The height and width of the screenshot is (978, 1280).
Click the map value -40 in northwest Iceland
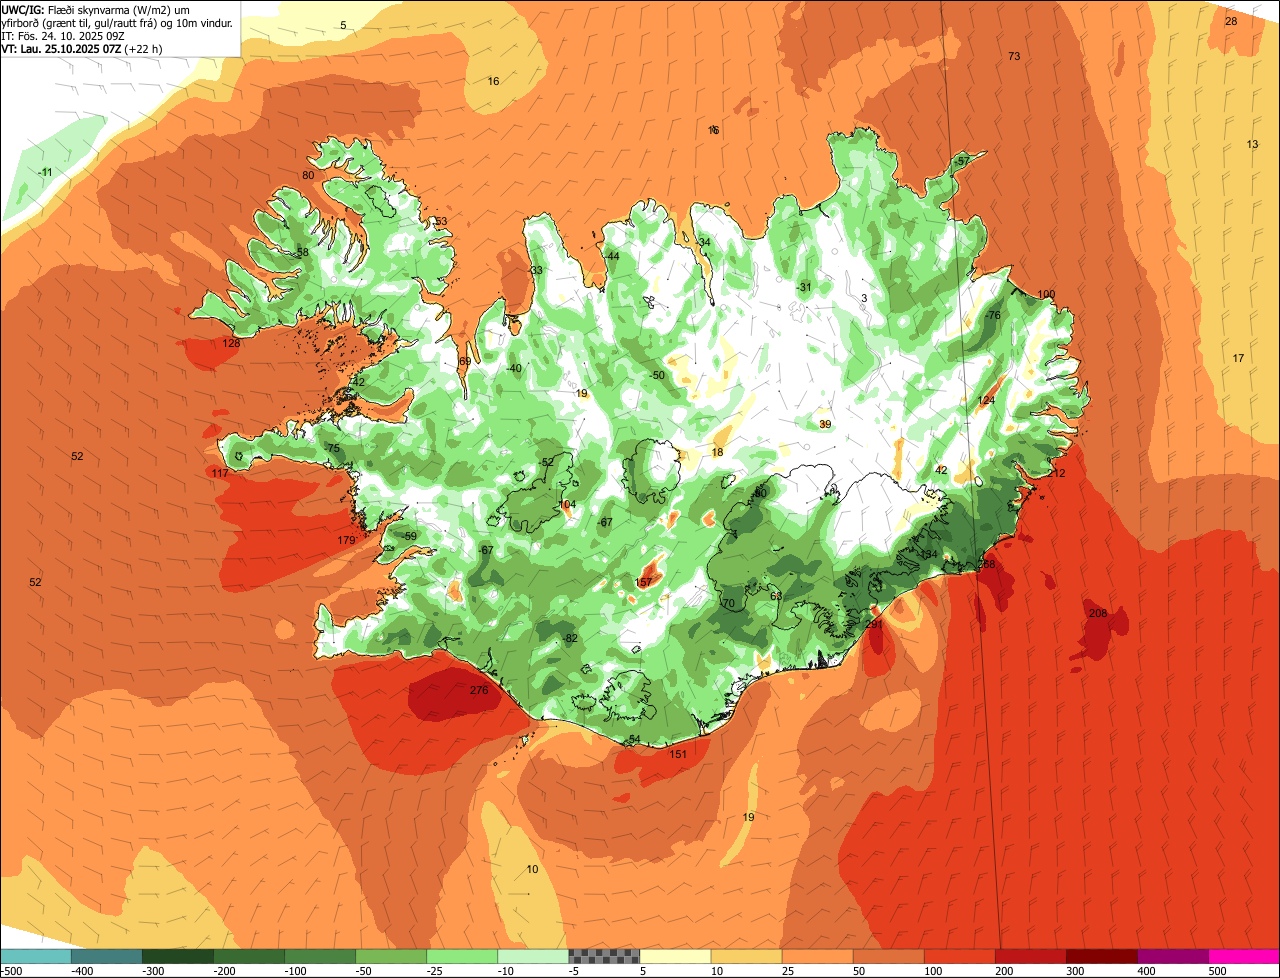coord(514,369)
